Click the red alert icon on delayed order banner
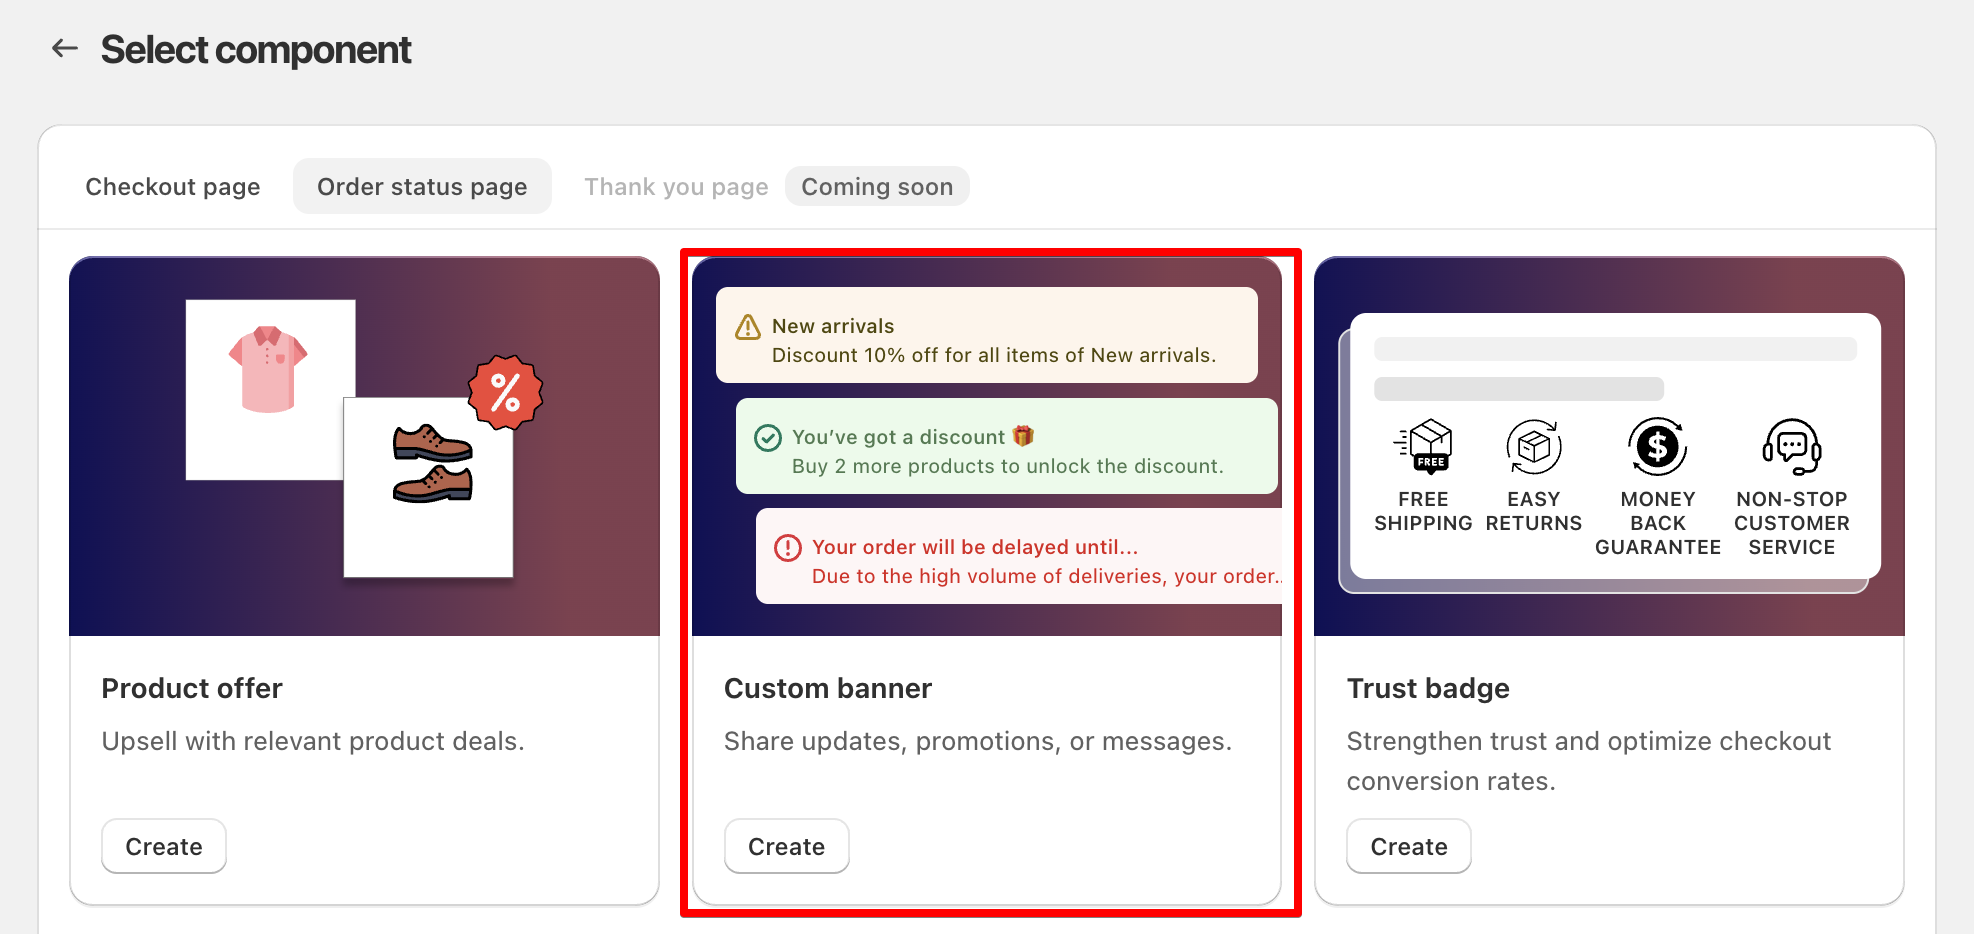Viewport: 1974px width, 934px height. (786, 547)
